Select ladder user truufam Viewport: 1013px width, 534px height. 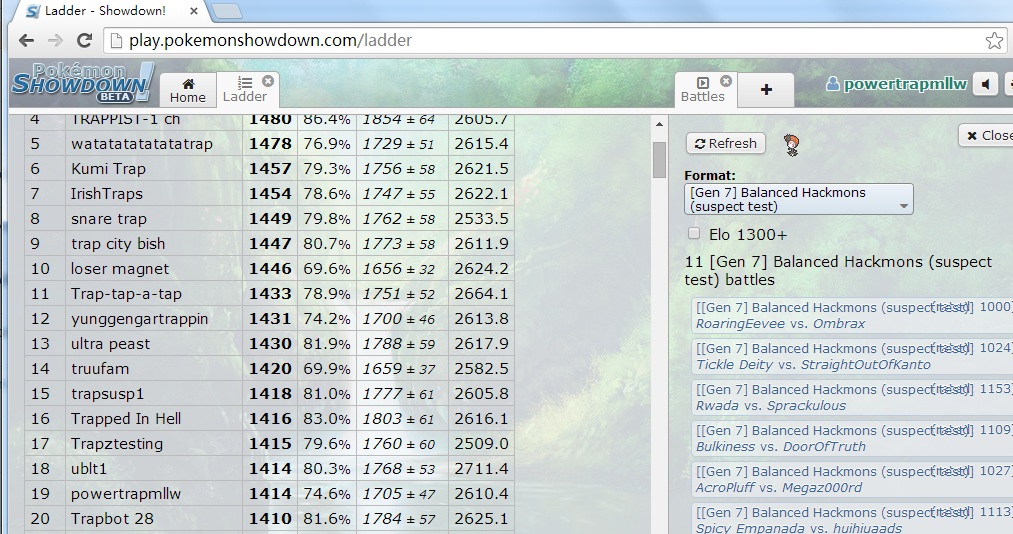tap(99, 369)
